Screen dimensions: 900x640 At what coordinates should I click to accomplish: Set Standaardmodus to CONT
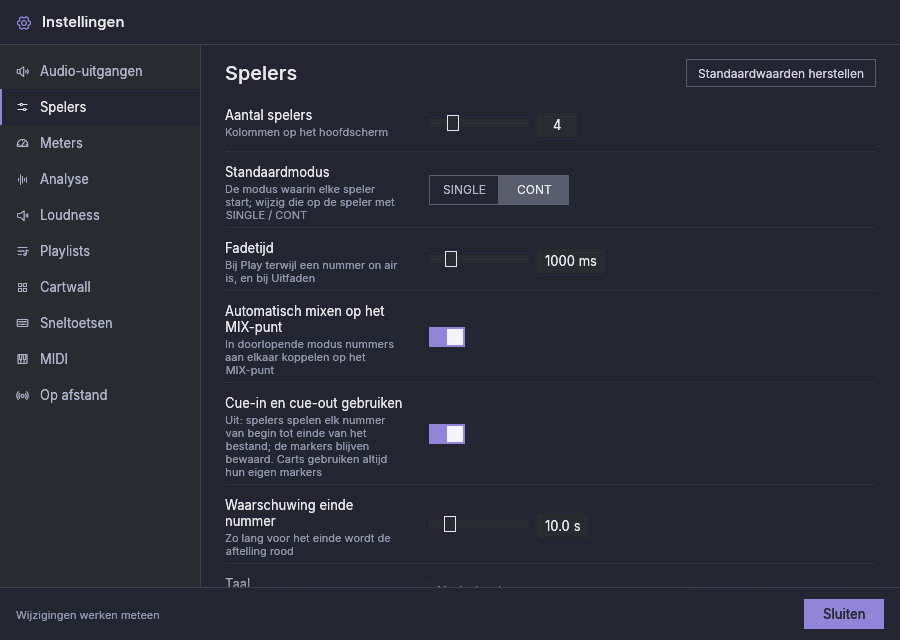[x=534, y=190]
